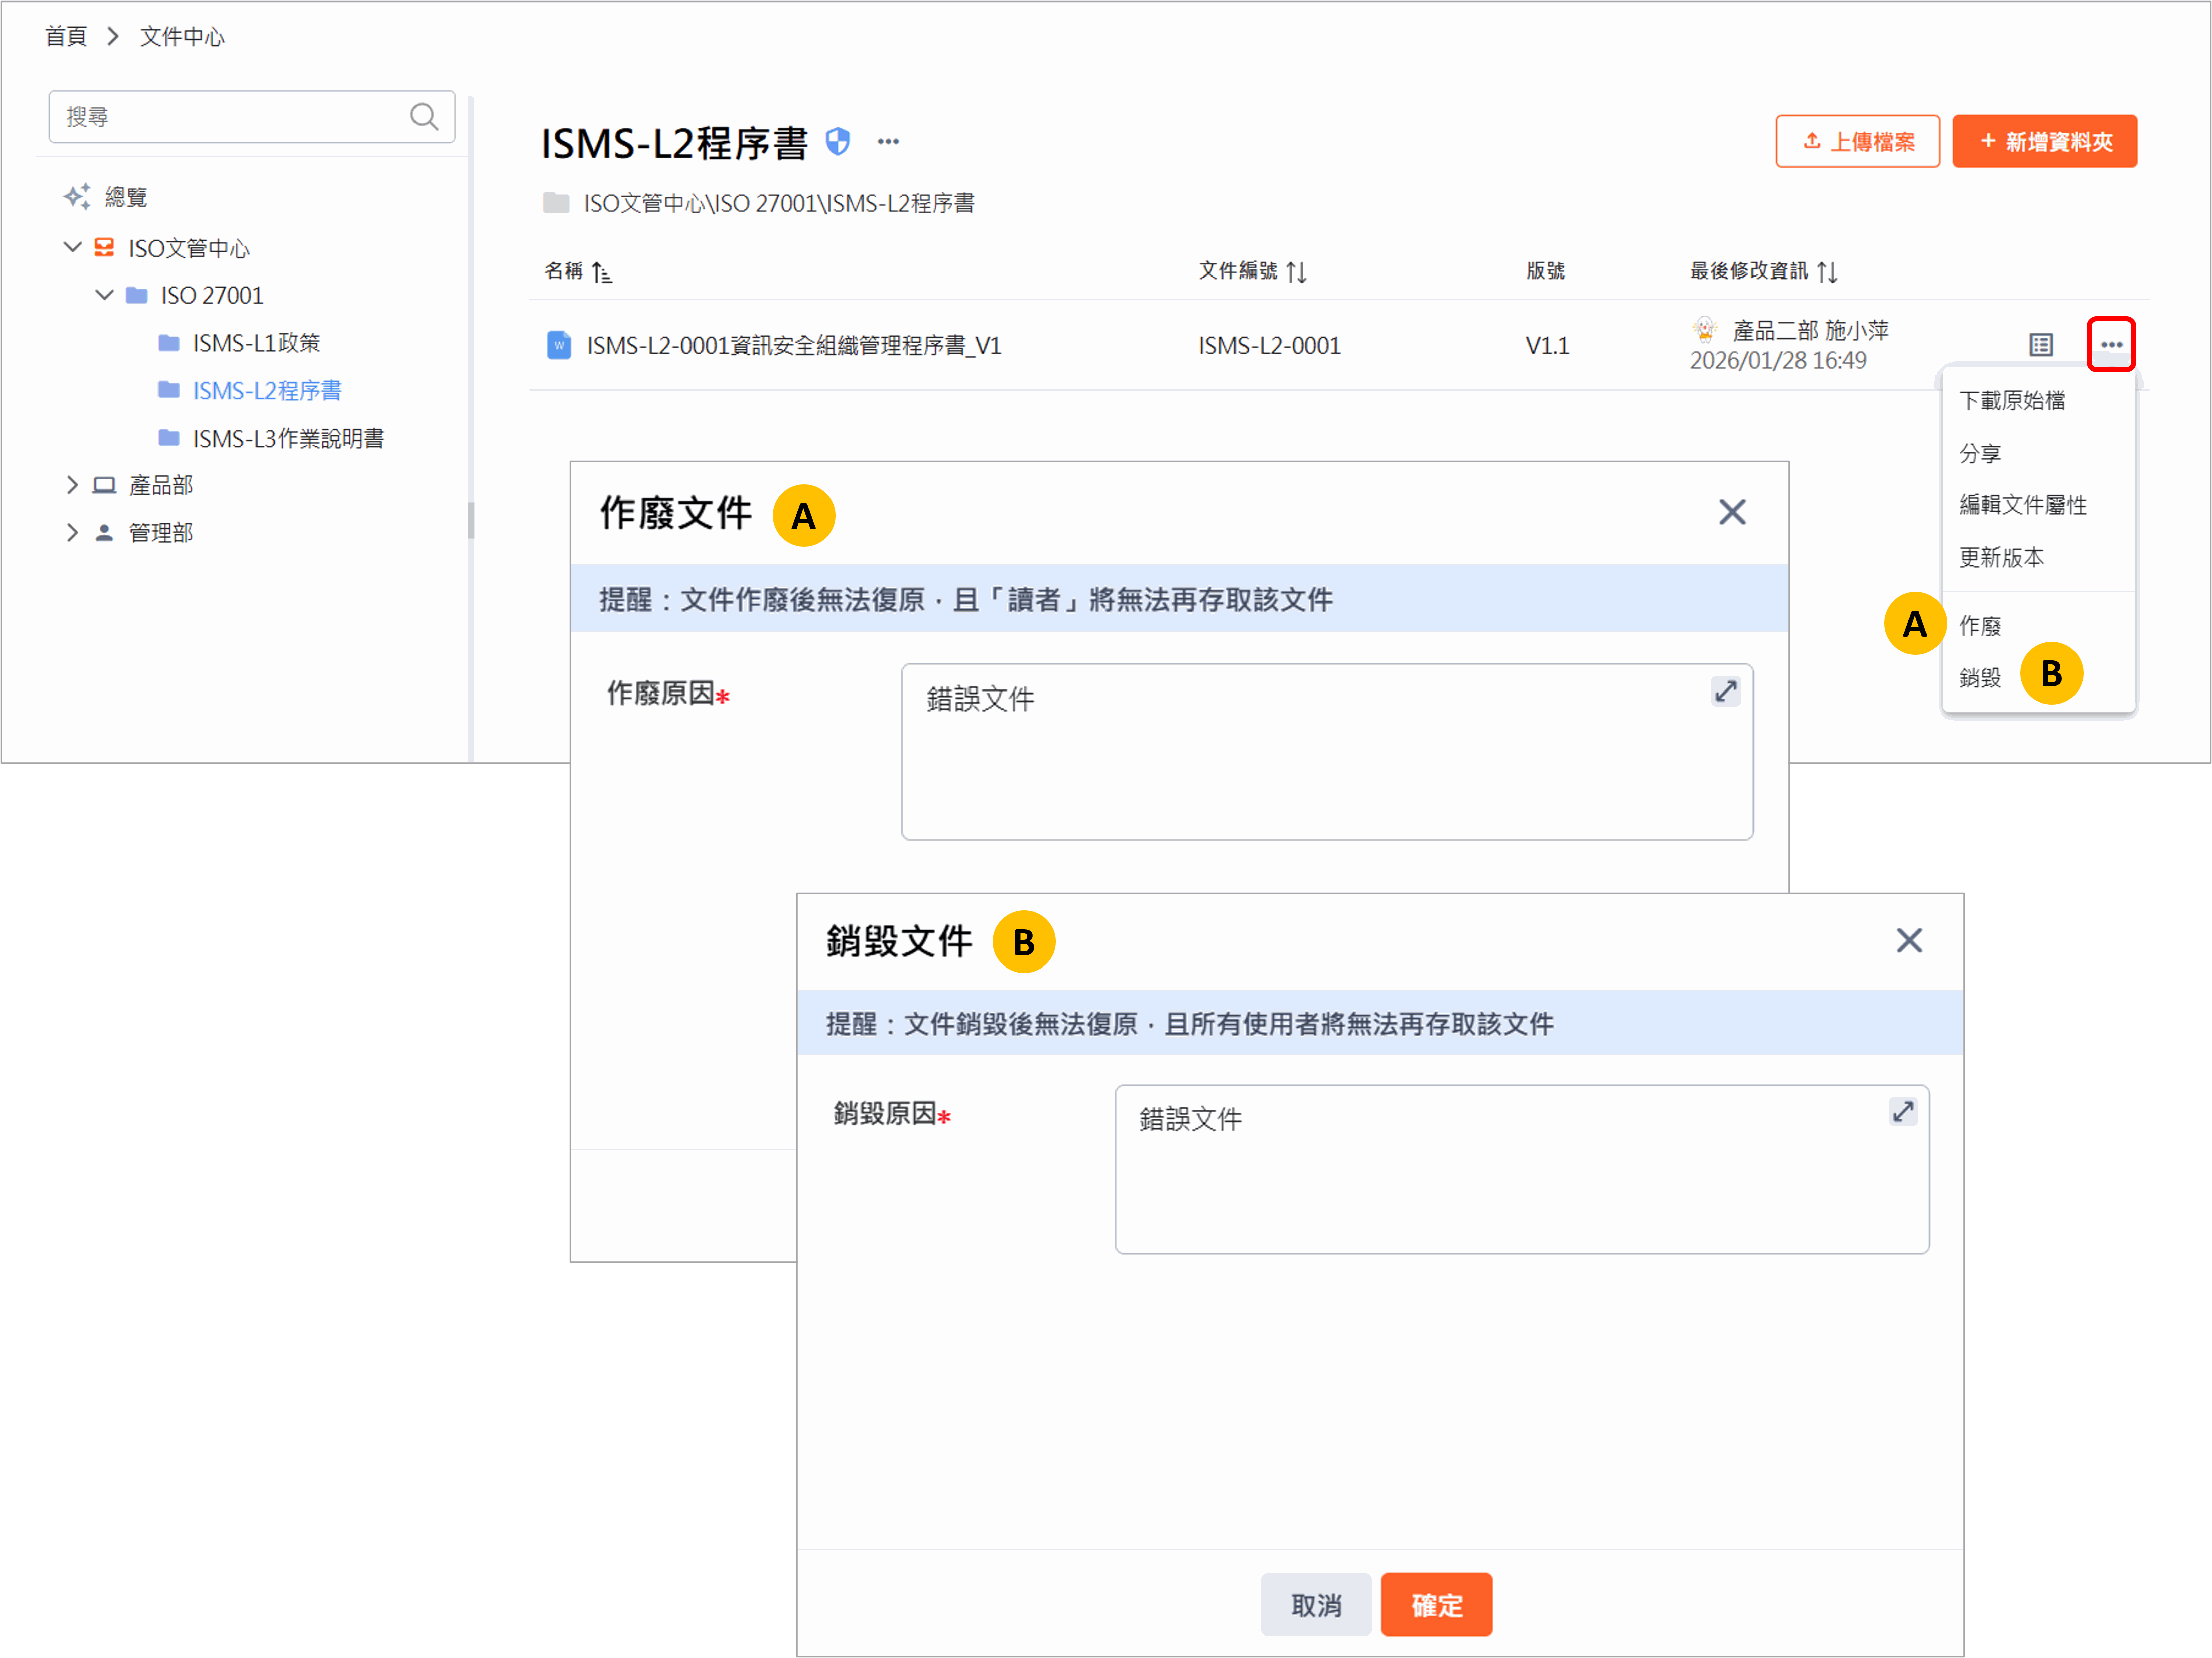
Task: Open the file row's three-dot menu
Action: point(2111,344)
